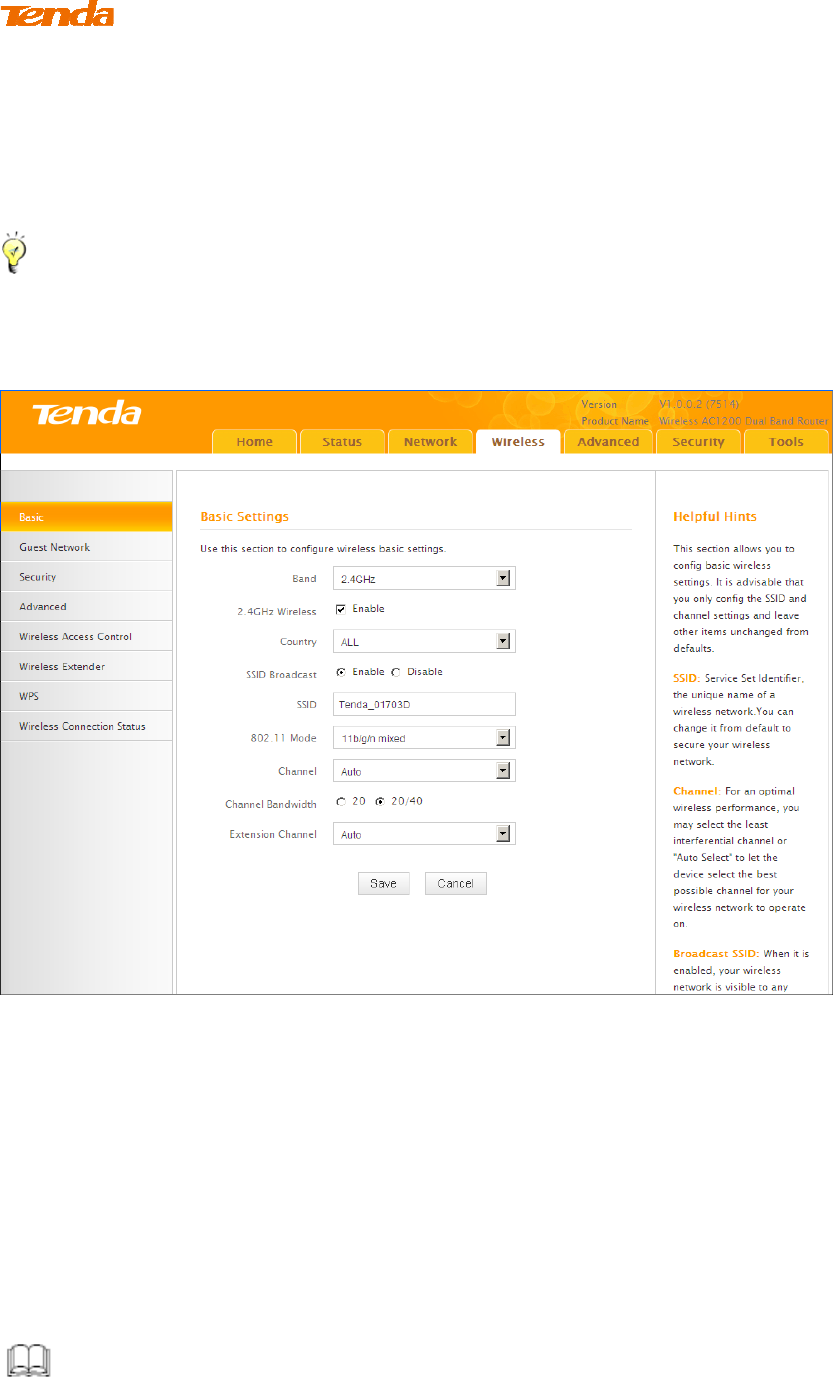Viewport: 833px width, 1383px height.
Task: Click the Channel Bandwidth field label
Action: pos(271,803)
